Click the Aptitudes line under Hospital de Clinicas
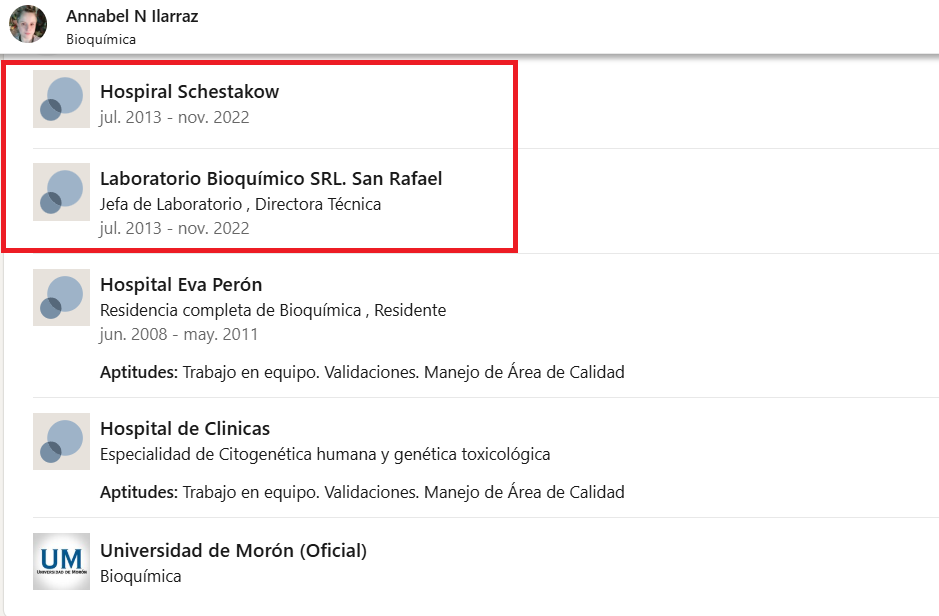939x616 pixels. click(362, 492)
